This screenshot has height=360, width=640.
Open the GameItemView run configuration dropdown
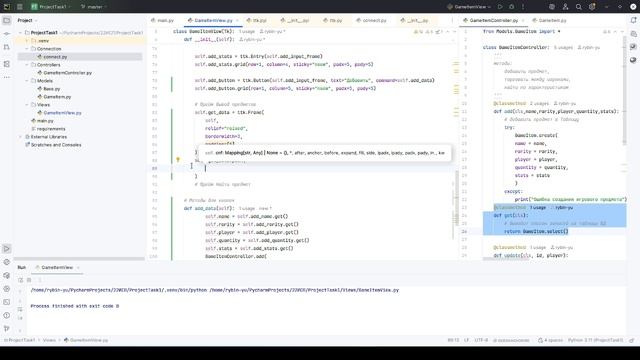[469, 7]
